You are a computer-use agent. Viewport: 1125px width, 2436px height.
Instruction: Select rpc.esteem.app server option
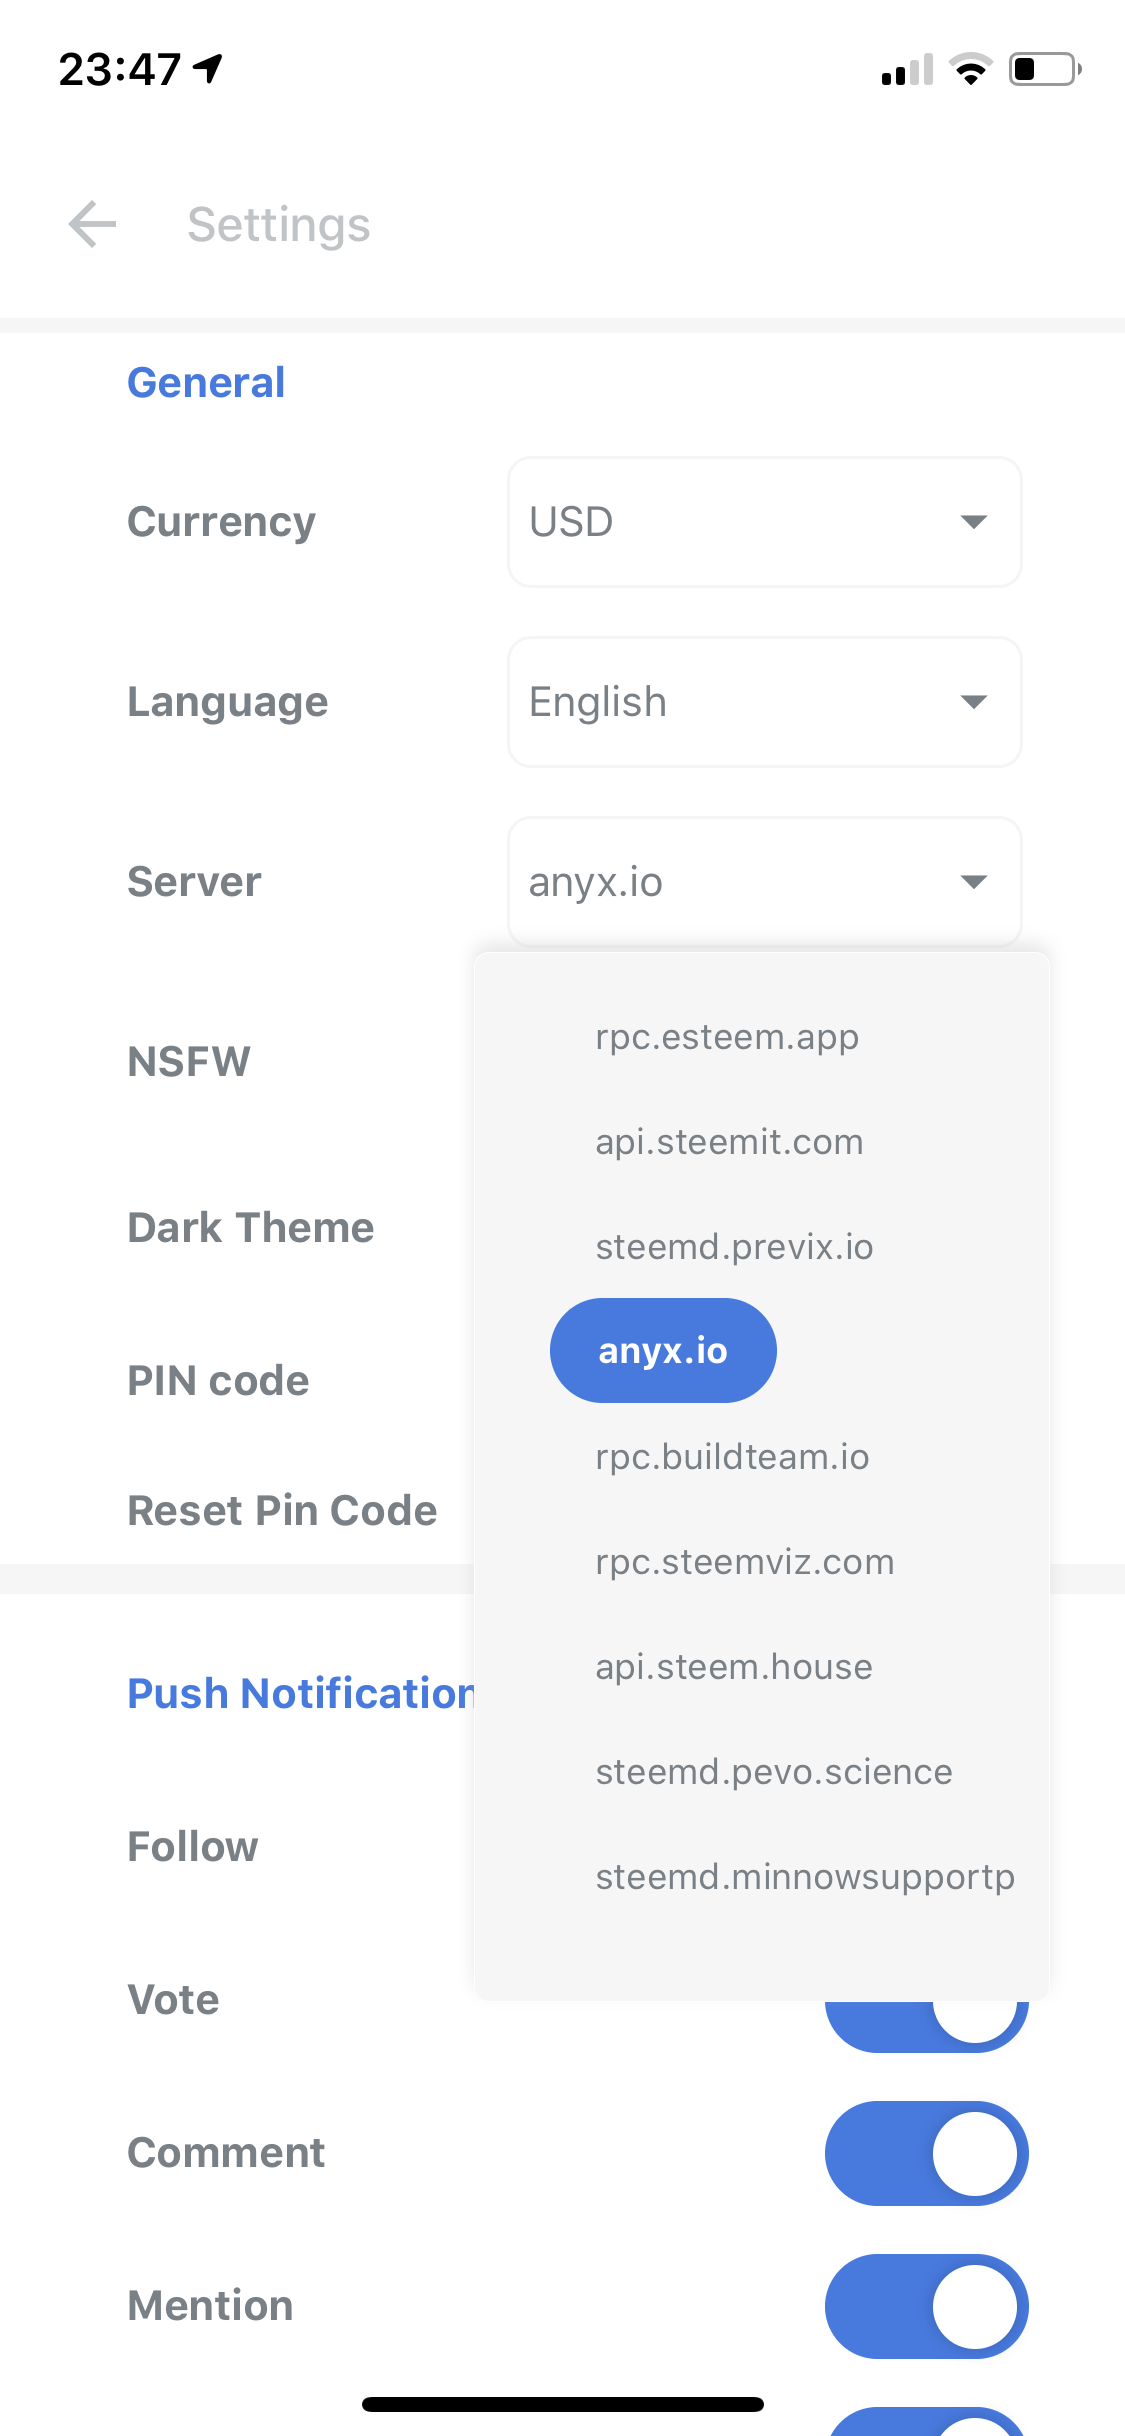tap(727, 1037)
